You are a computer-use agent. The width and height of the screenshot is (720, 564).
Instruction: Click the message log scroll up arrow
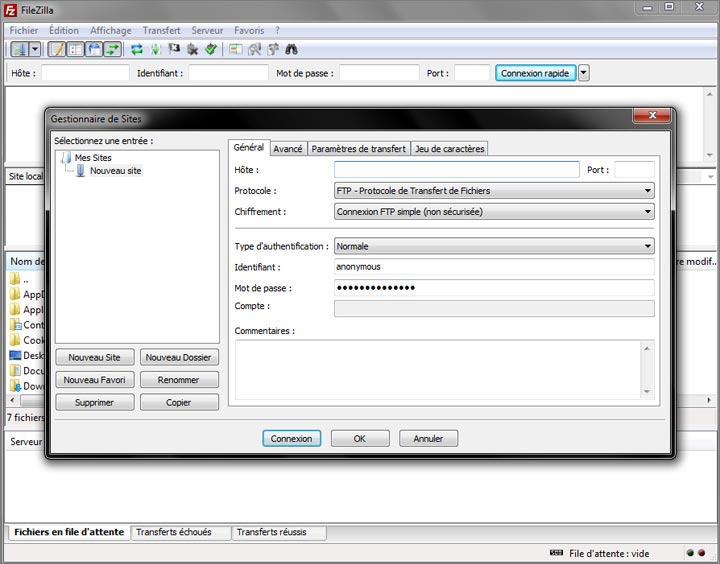709,94
